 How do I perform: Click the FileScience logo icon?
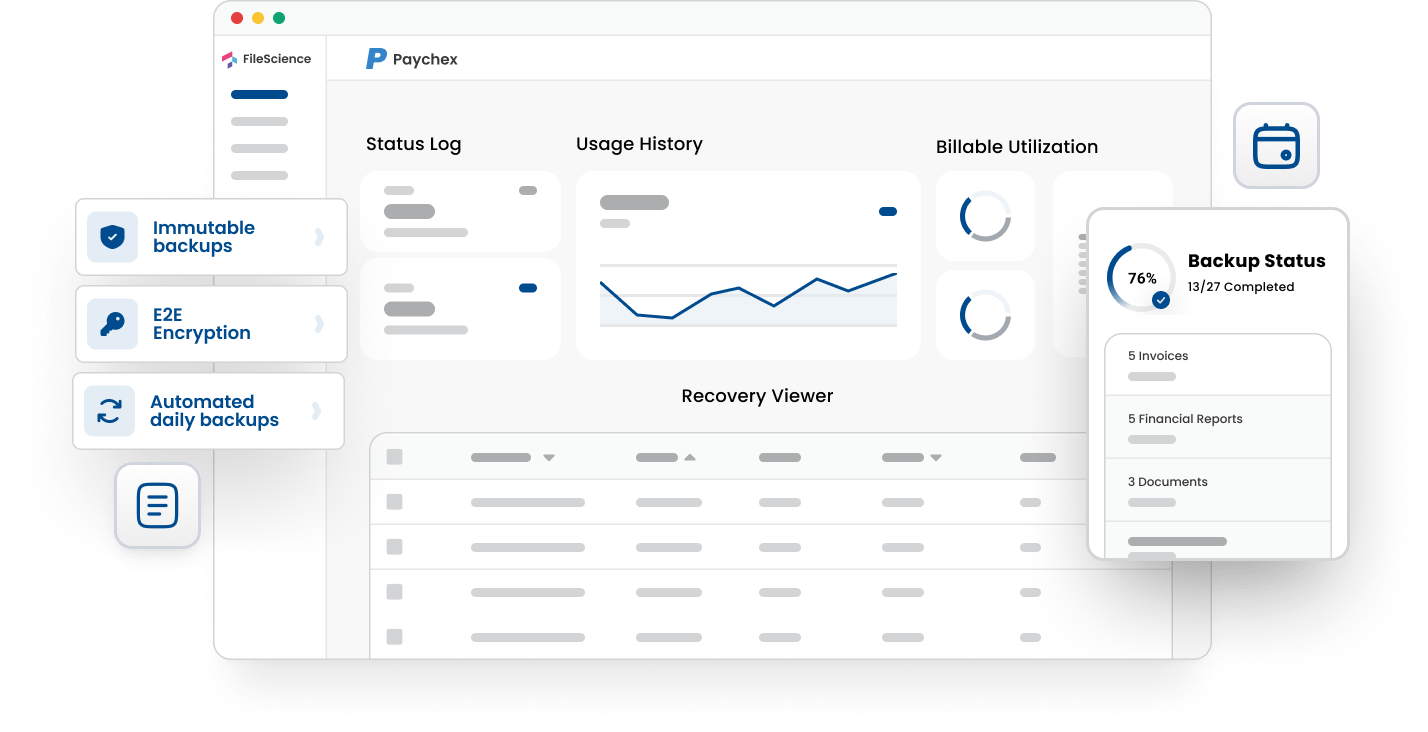tap(230, 59)
